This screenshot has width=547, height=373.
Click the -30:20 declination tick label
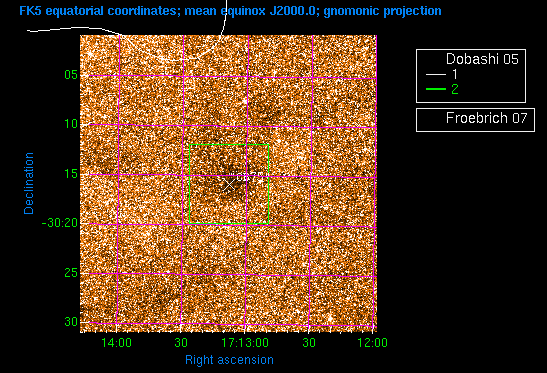(x=60, y=223)
